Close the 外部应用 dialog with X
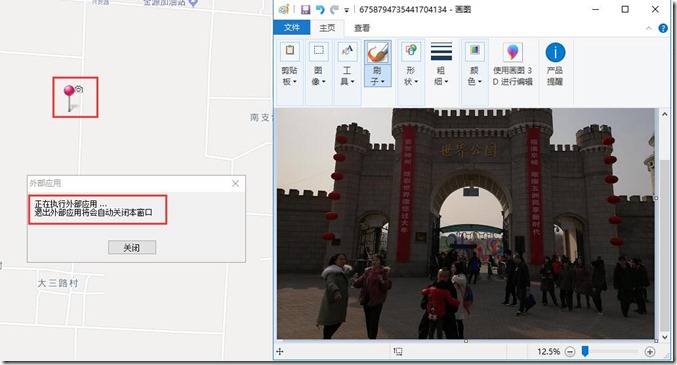The width and height of the screenshot is (677, 365). click(x=235, y=184)
